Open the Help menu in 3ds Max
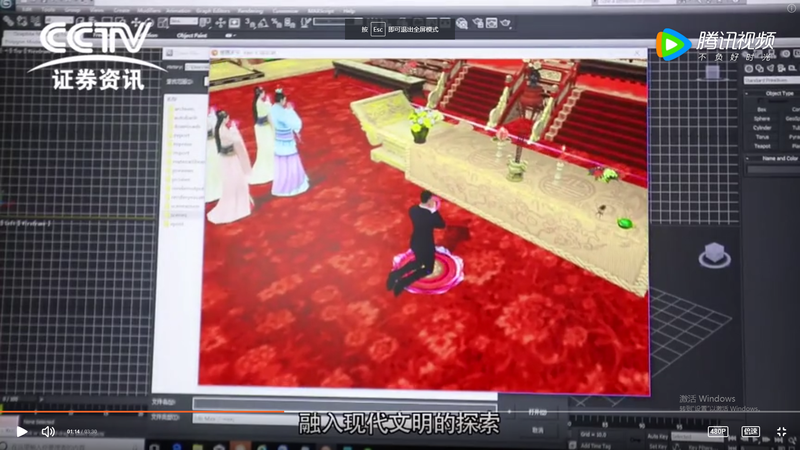The height and width of the screenshot is (450, 800). click(x=349, y=11)
